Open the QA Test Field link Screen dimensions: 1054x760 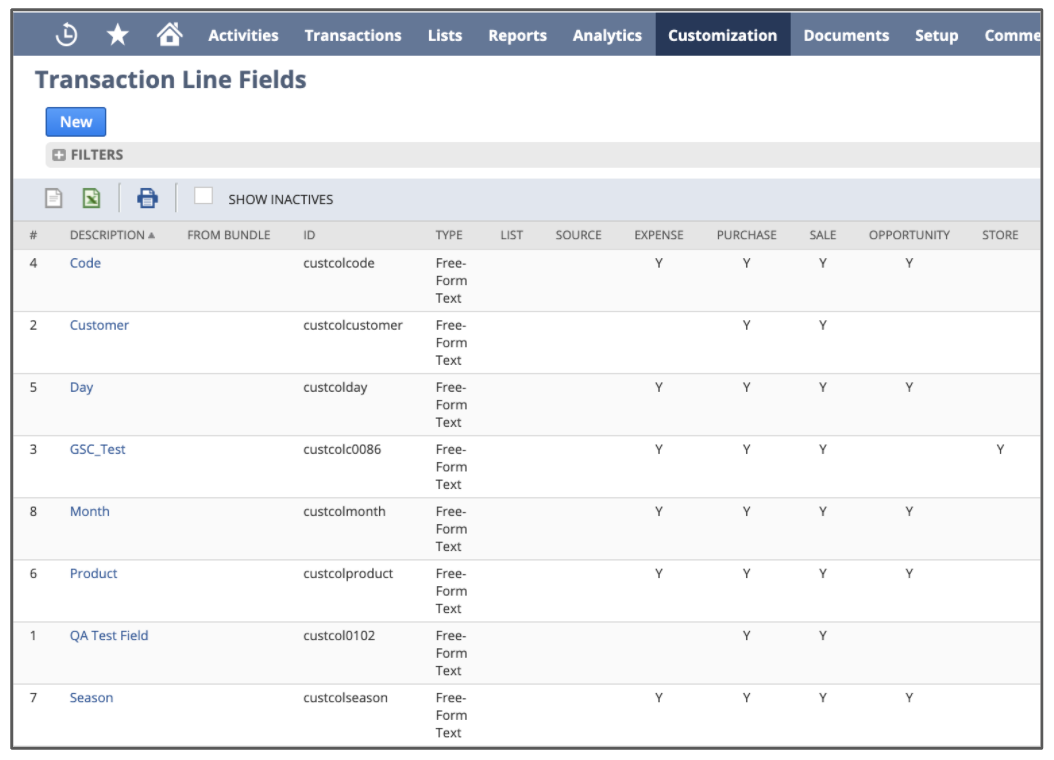[108, 635]
